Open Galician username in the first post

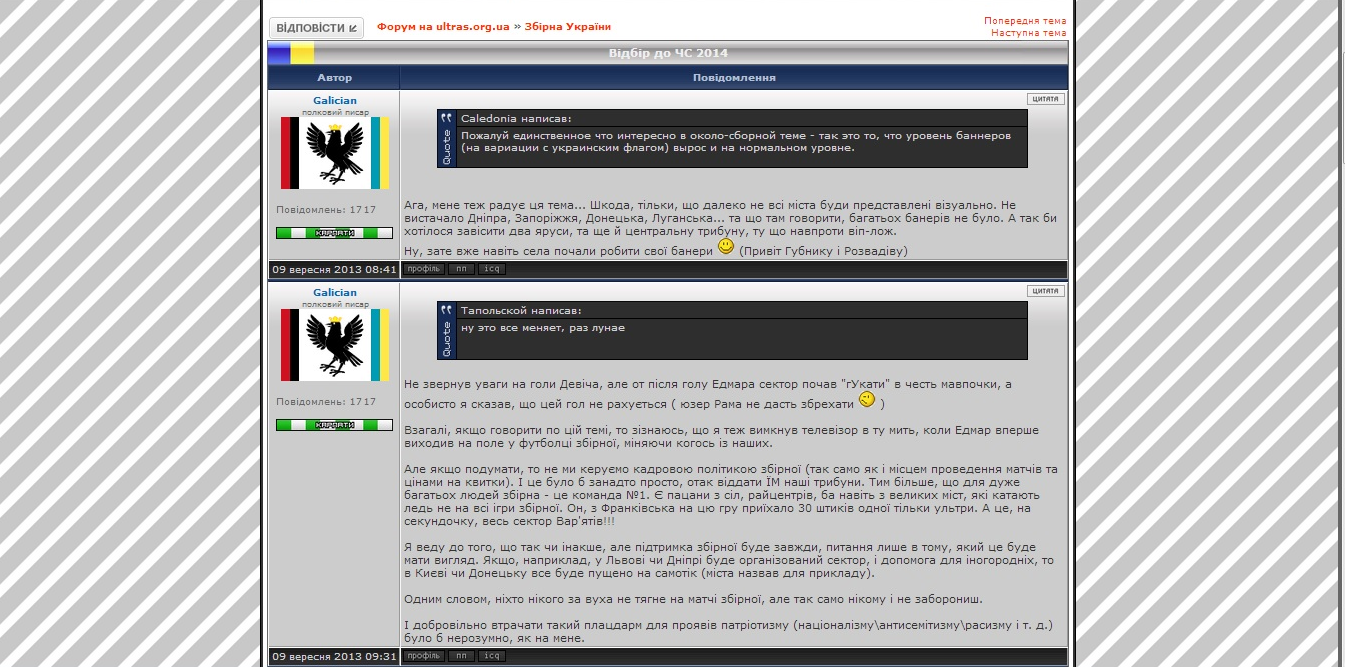coord(334,101)
